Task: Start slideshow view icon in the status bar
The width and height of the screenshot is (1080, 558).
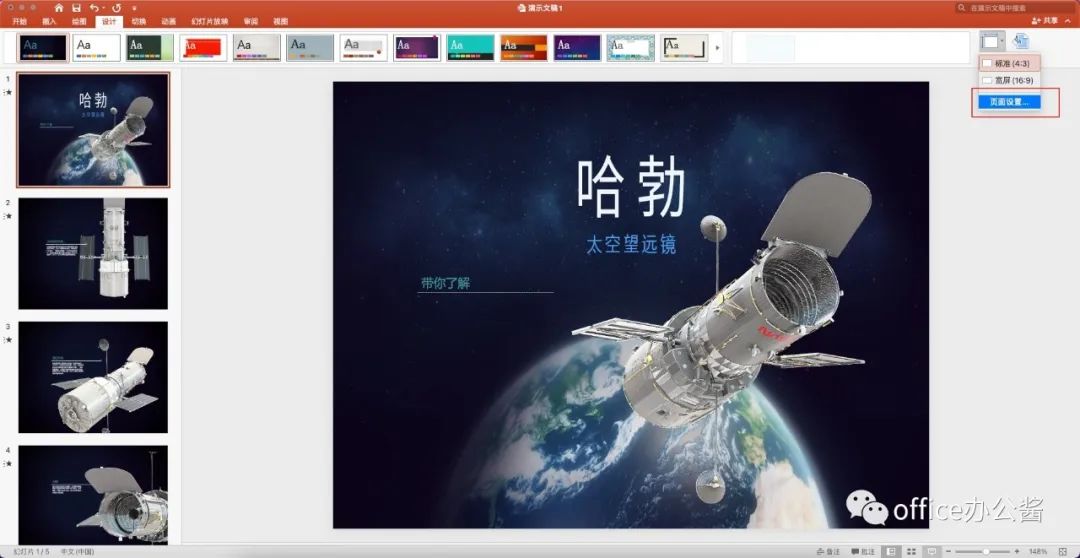Action: point(932,552)
